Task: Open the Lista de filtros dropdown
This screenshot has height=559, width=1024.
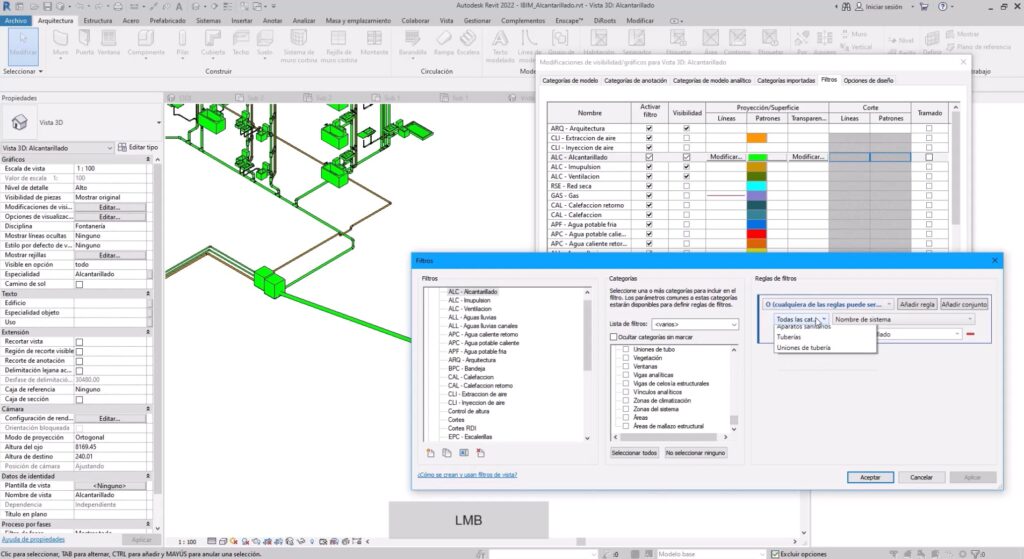Action: (x=694, y=324)
